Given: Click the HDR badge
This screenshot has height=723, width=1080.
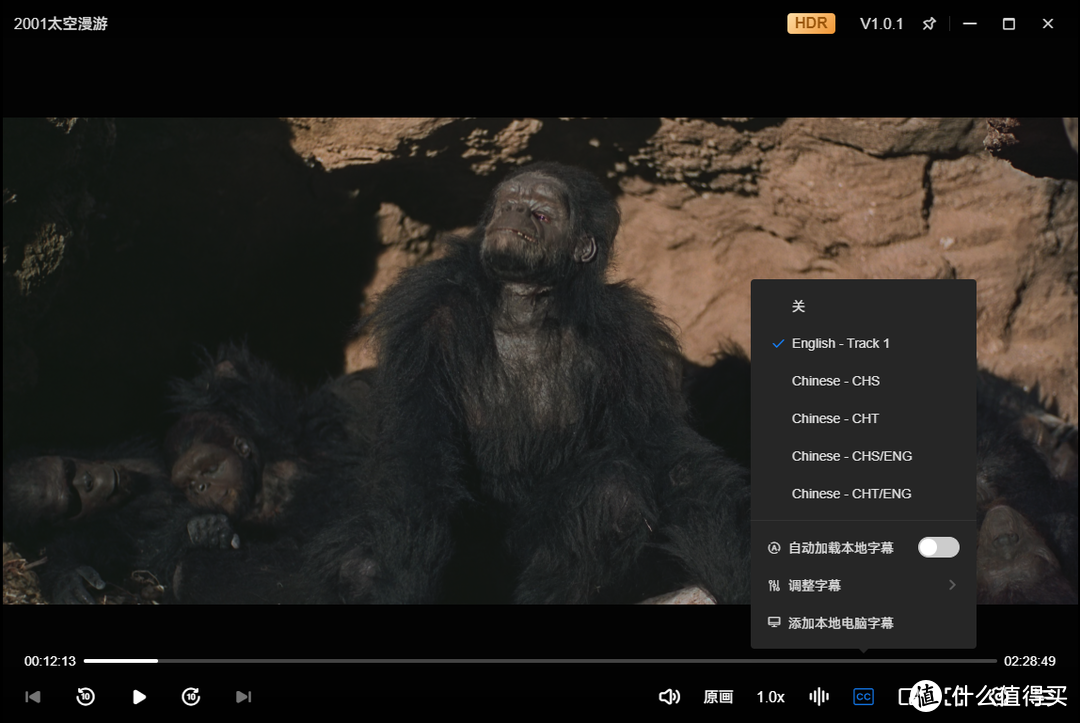Looking at the screenshot, I should click(811, 23).
